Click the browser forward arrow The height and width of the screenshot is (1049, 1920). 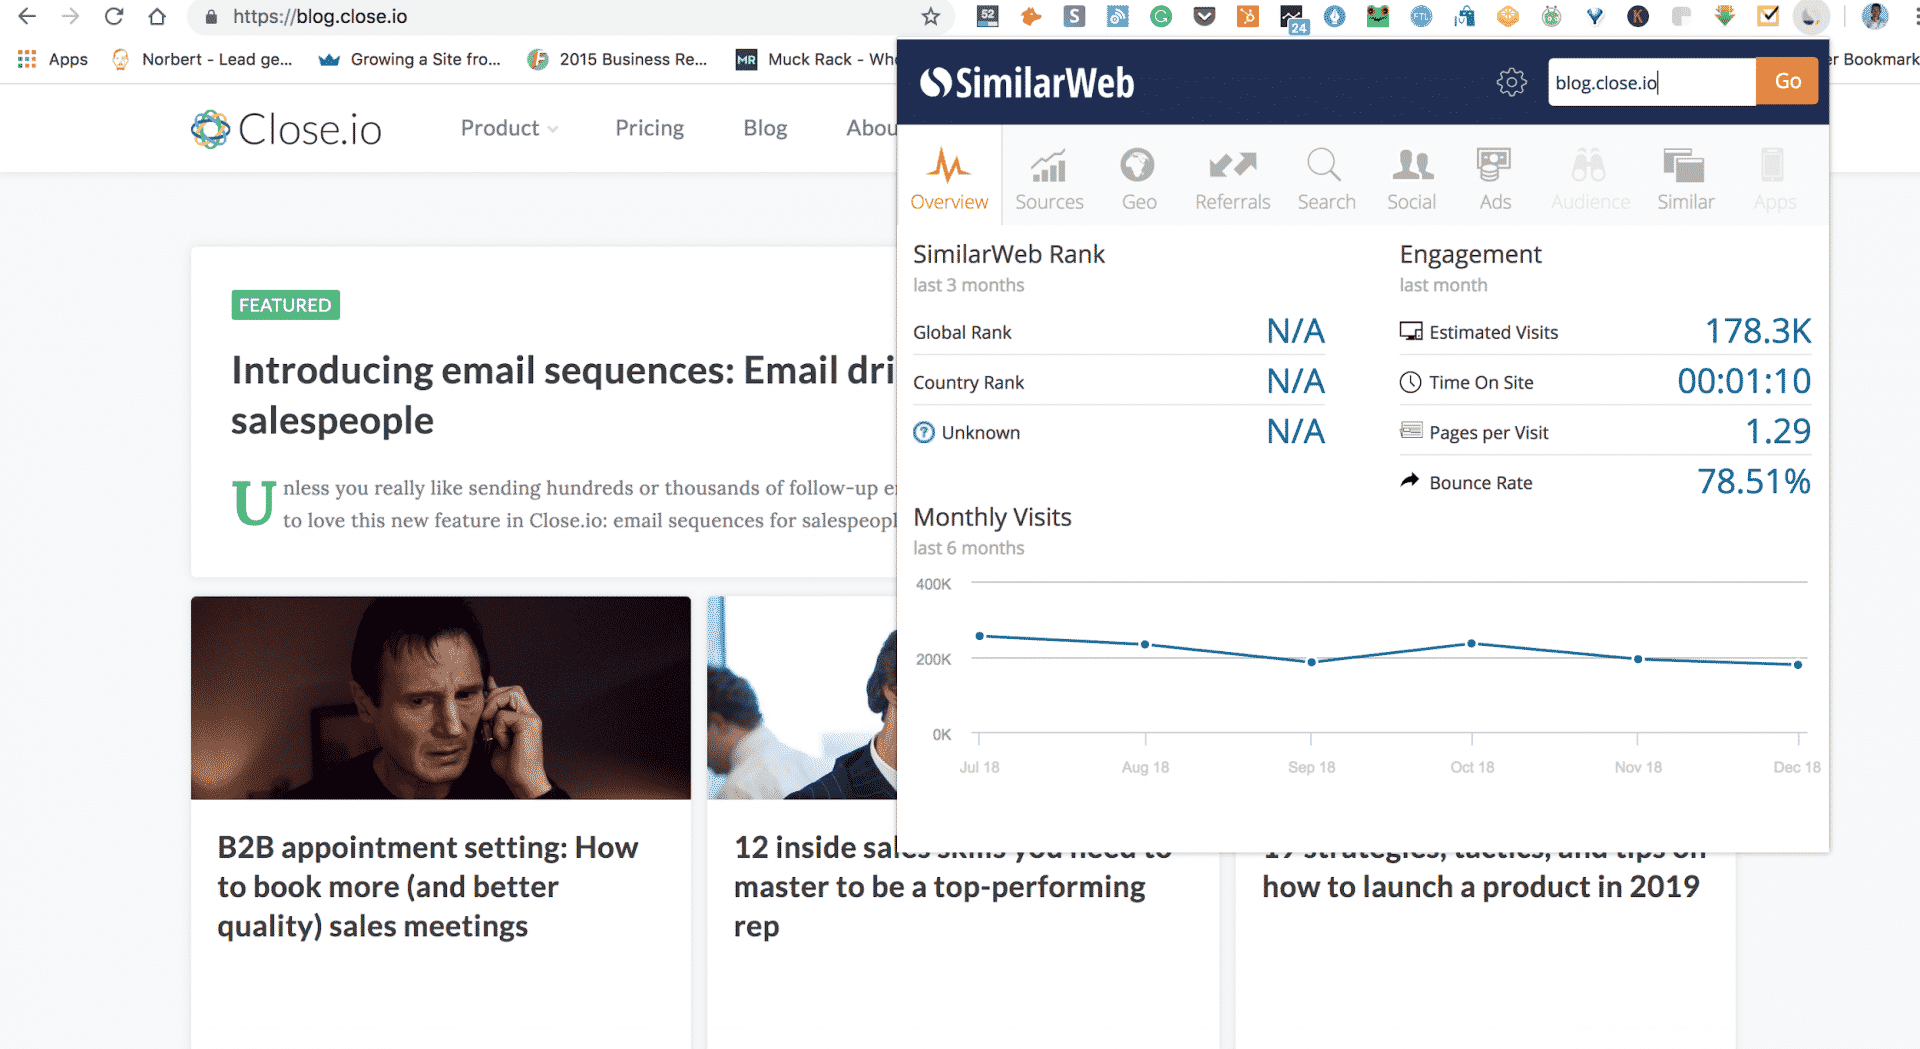(70, 16)
